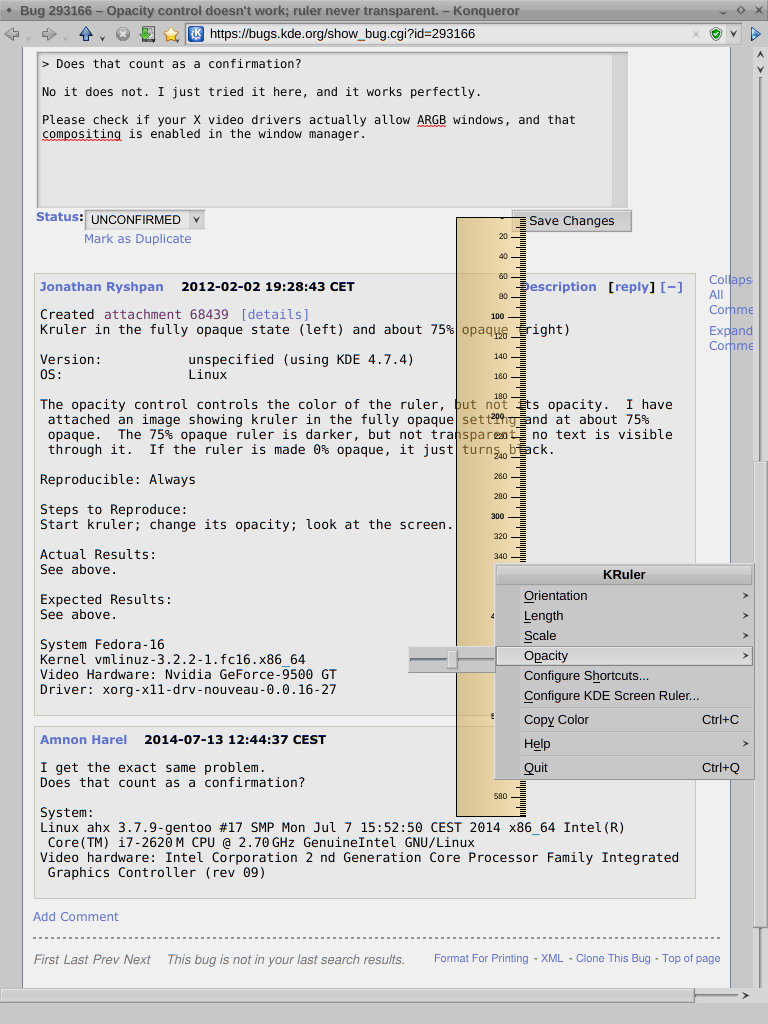Expand the Help submenu

point(624,744)
